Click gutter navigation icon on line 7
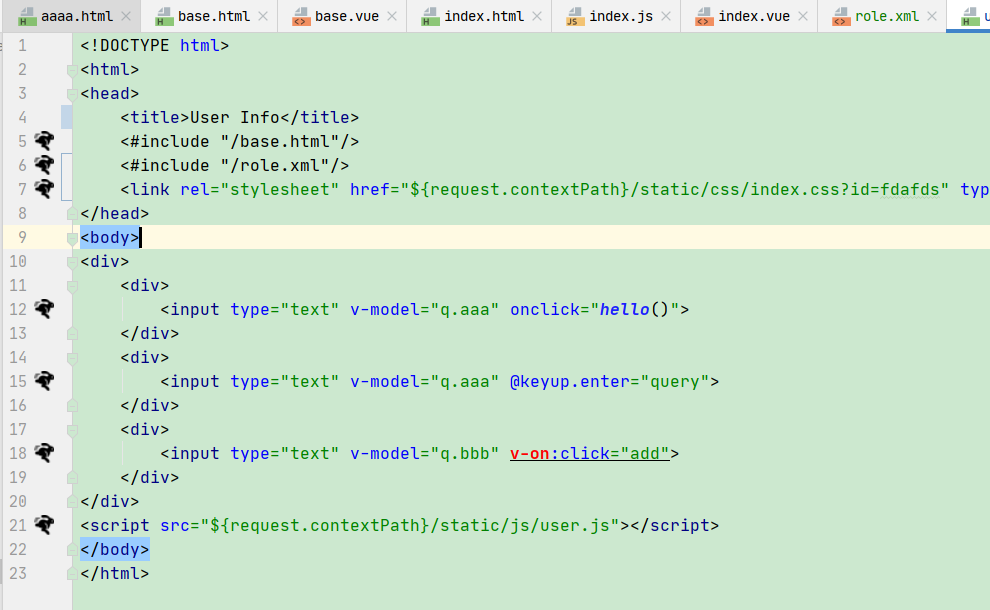This screenshot has height=610, width=990. (44, 189)
